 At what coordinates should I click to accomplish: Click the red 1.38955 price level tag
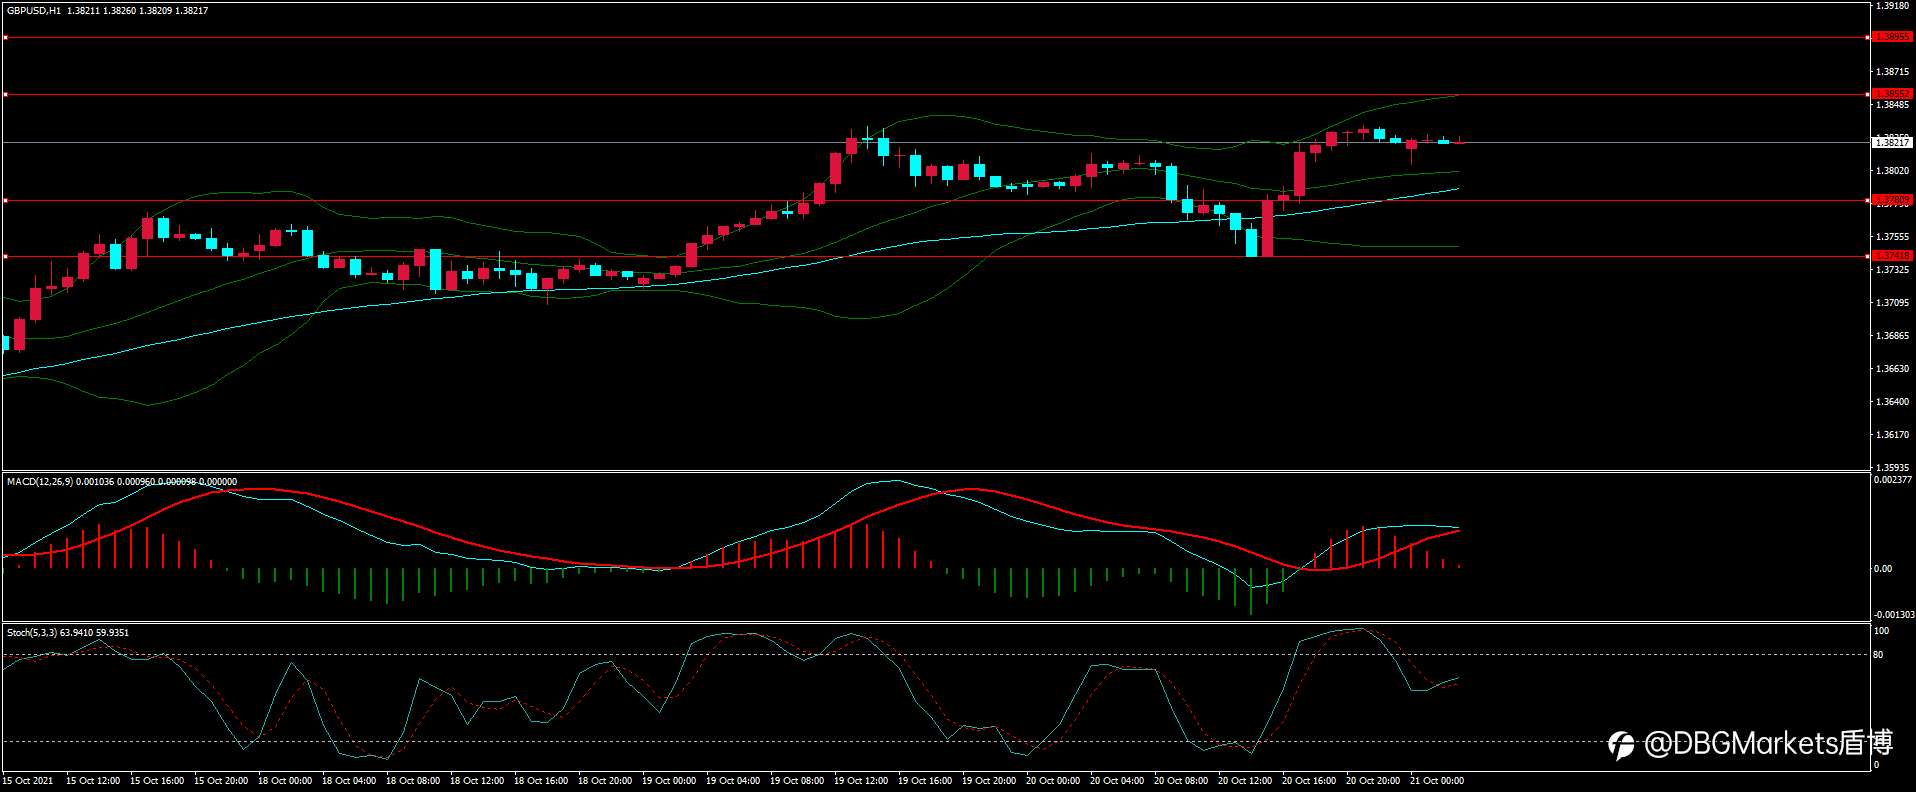[x=1892, y=37]
